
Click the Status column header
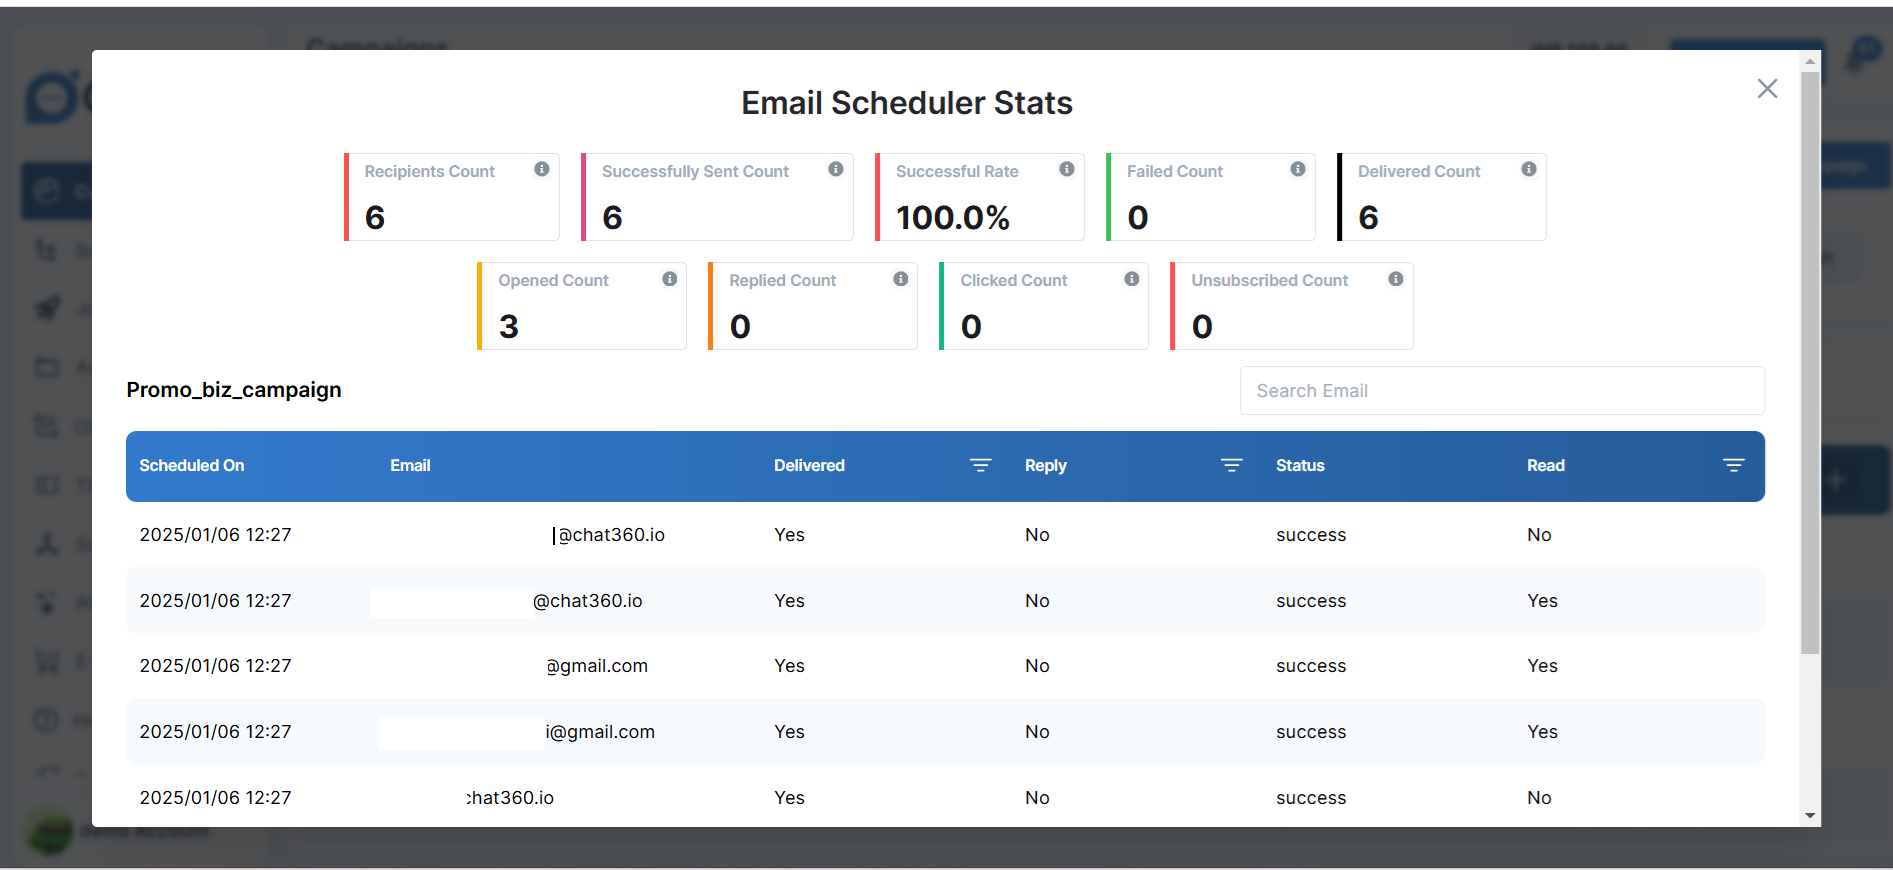click(x=1300, y=466)
